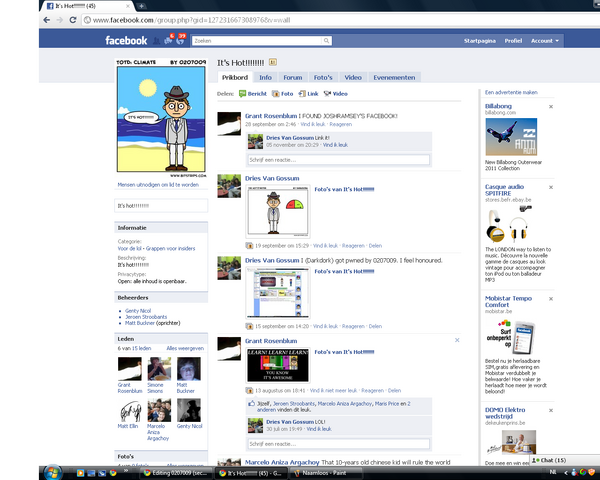Switch to the Info tab
Viewport: 600px width, 480px height.
pos(265,77)
